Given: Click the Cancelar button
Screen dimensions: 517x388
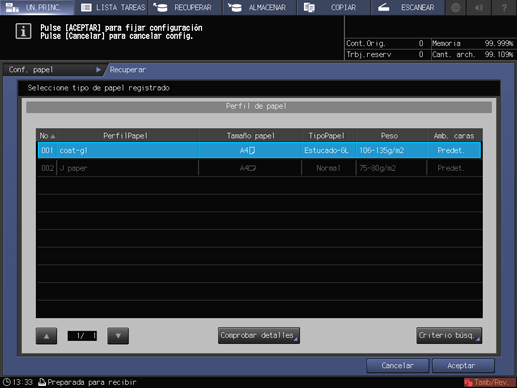Looking at the screenshot, I should [397, 366].
